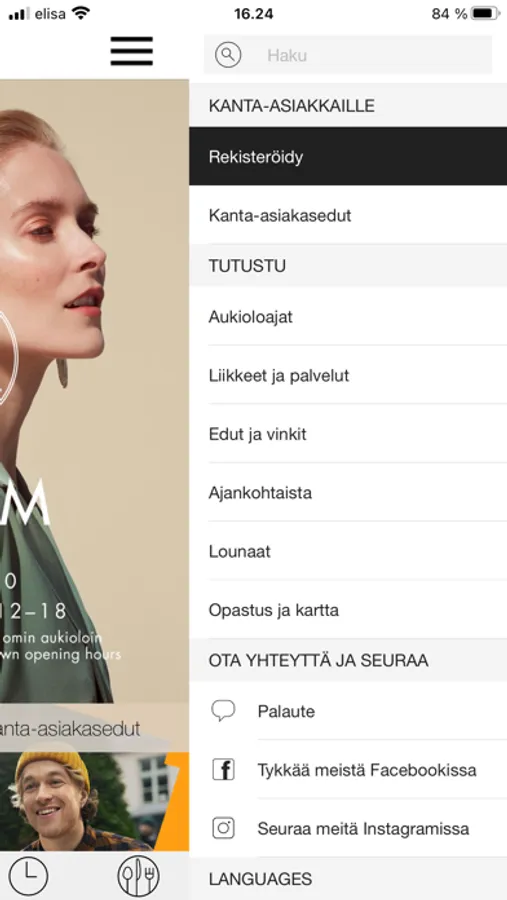Screen dimensions: 507x900
Task: Tap the Instagram camera icon
Action: coord(223,828)
